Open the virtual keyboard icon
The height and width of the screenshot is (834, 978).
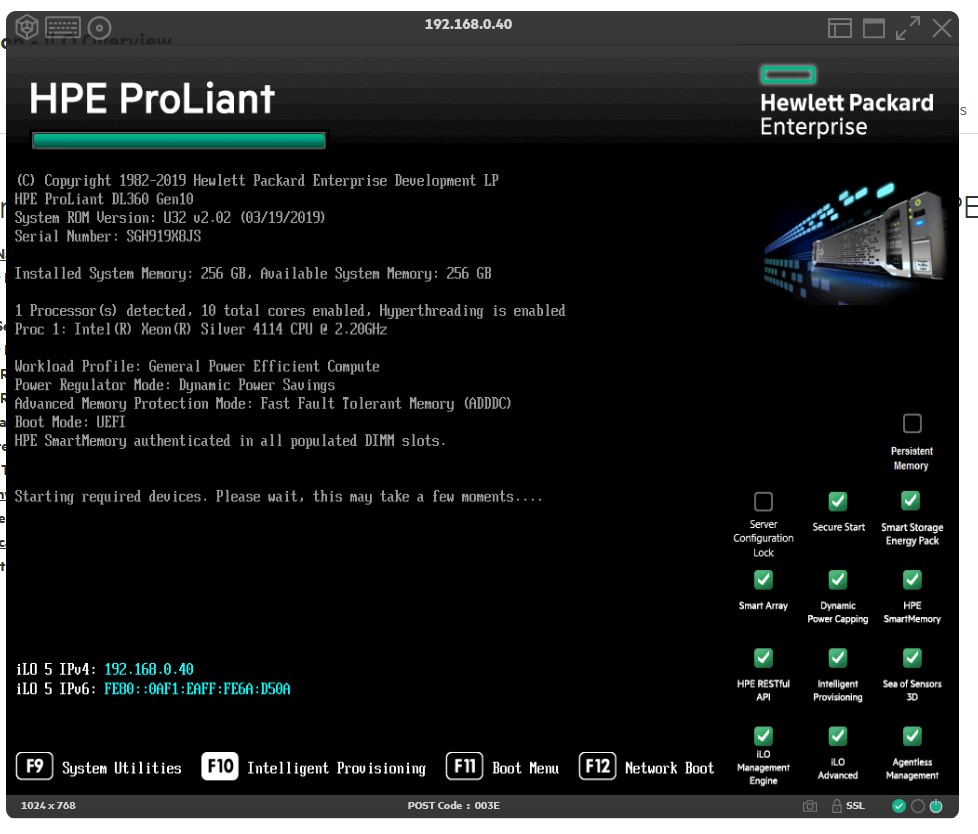coord(63,27)
